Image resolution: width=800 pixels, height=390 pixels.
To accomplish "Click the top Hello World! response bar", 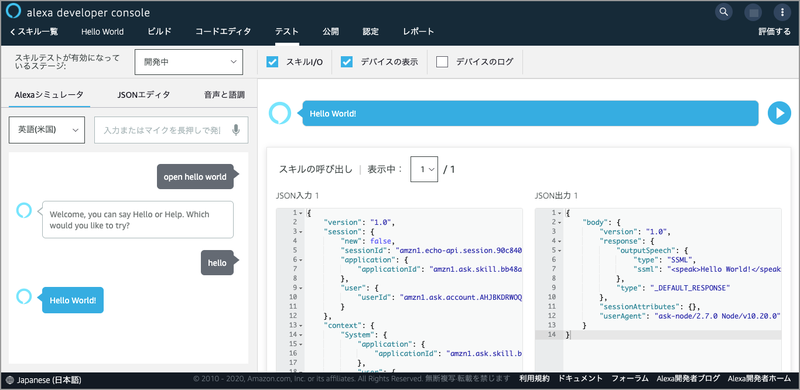I will tap(530, 113).
